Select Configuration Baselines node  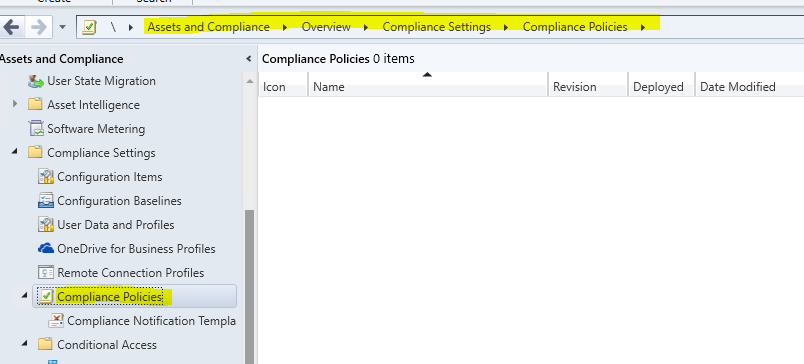click(119, 201)
